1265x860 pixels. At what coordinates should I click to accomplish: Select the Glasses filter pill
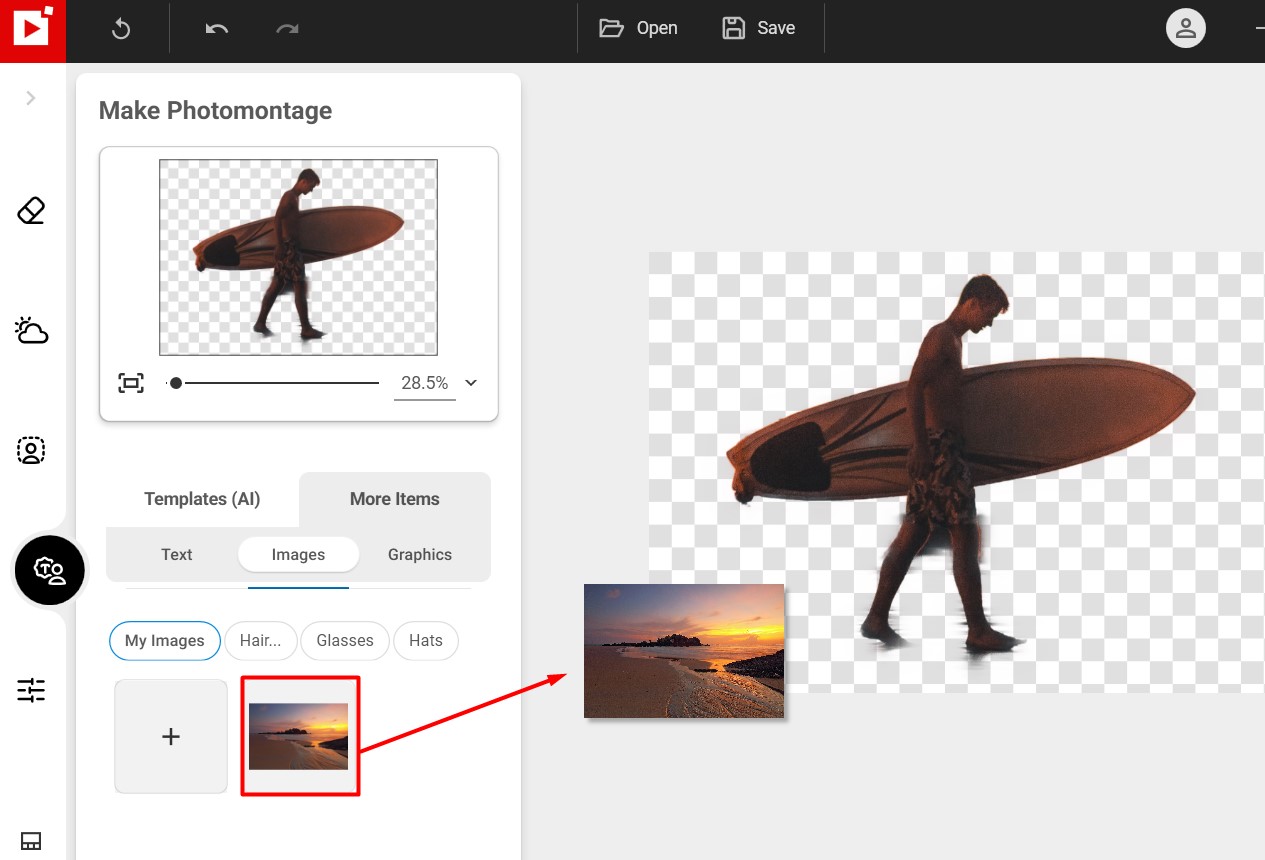point(344,641)
